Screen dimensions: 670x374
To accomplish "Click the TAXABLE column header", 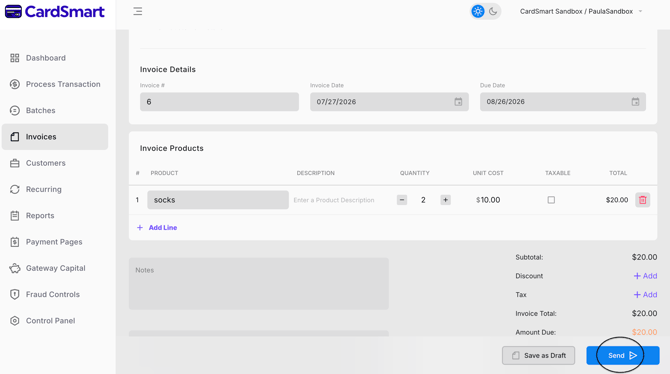I will (x=558, y=173).
